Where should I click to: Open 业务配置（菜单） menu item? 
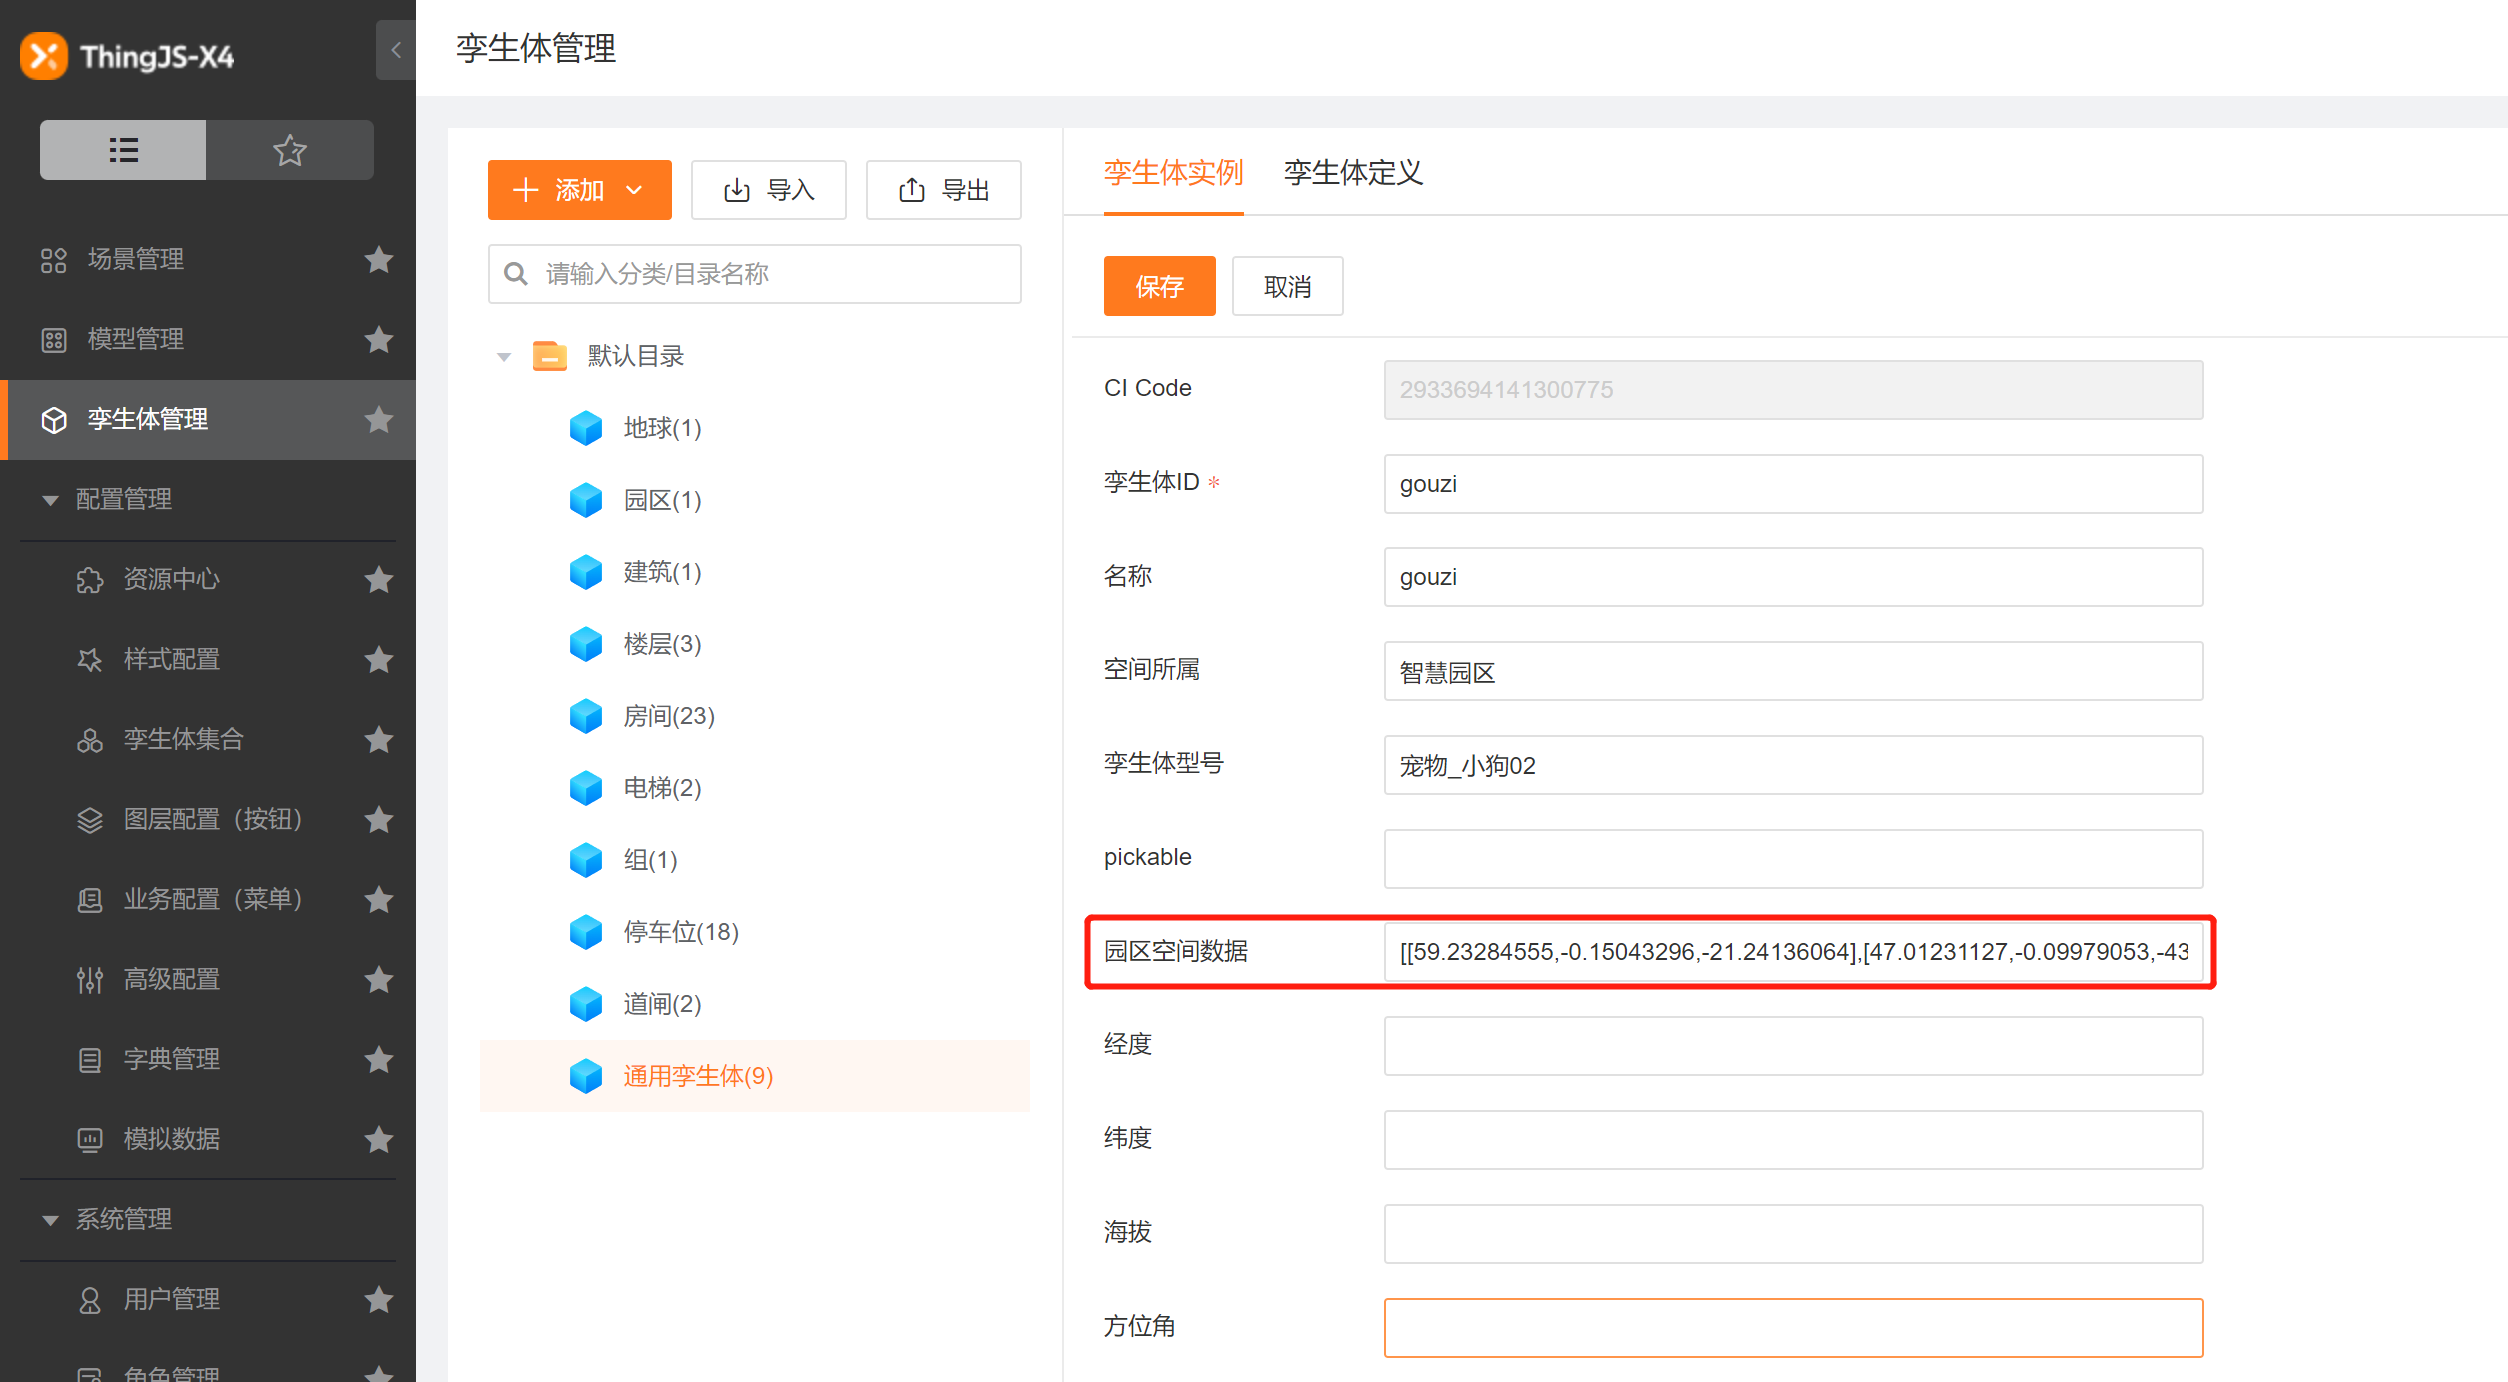click(213, 899)
